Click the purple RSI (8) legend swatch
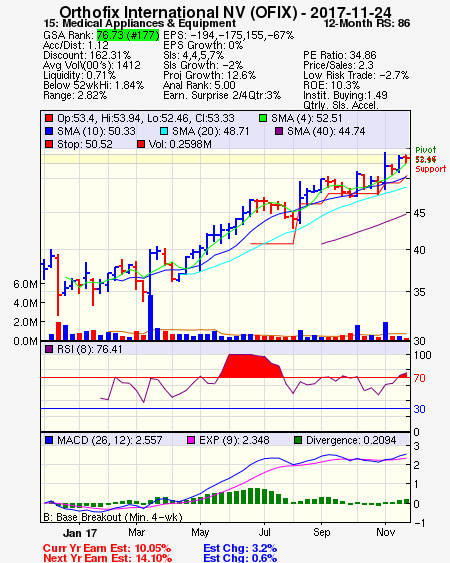 [x=49, y=349]
